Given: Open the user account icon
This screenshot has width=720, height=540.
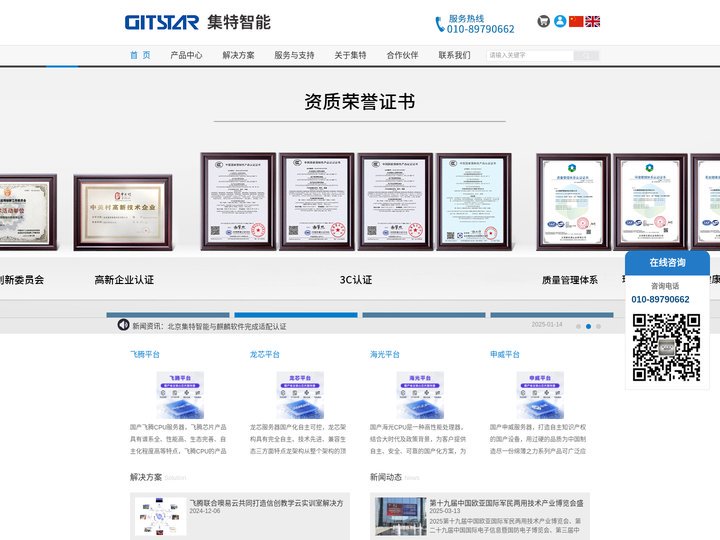Looking at the screenshot, I should pyautogui.click(x=560, y=21).
